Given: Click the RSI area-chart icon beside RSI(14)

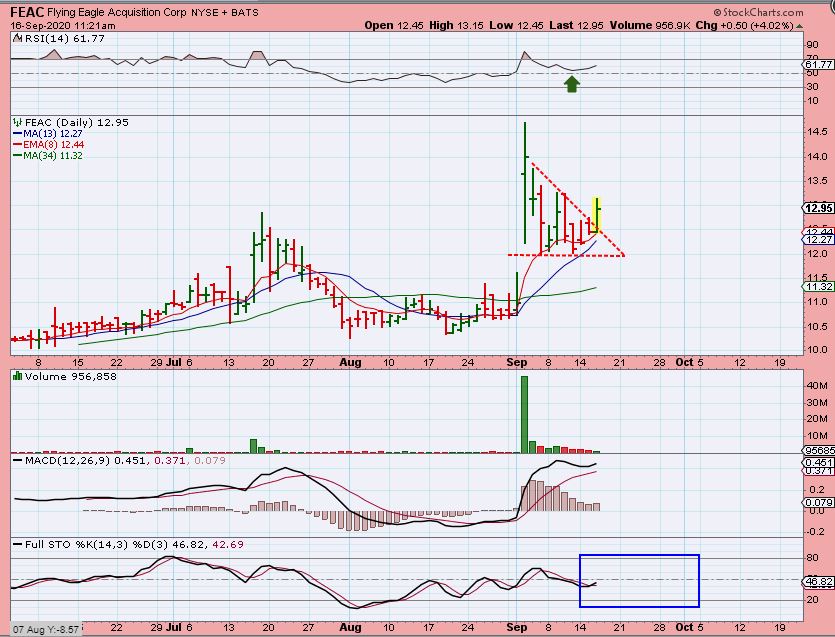Looking at the screenshot, I should click(x=17, y=38).
